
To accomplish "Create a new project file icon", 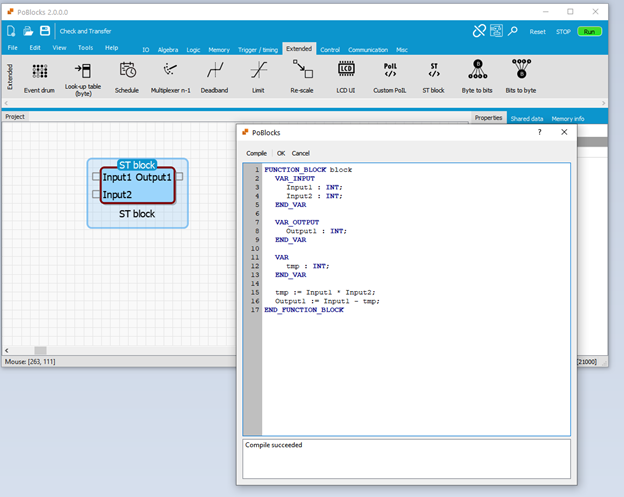I will pyautogui.click(x=11, y=31).
